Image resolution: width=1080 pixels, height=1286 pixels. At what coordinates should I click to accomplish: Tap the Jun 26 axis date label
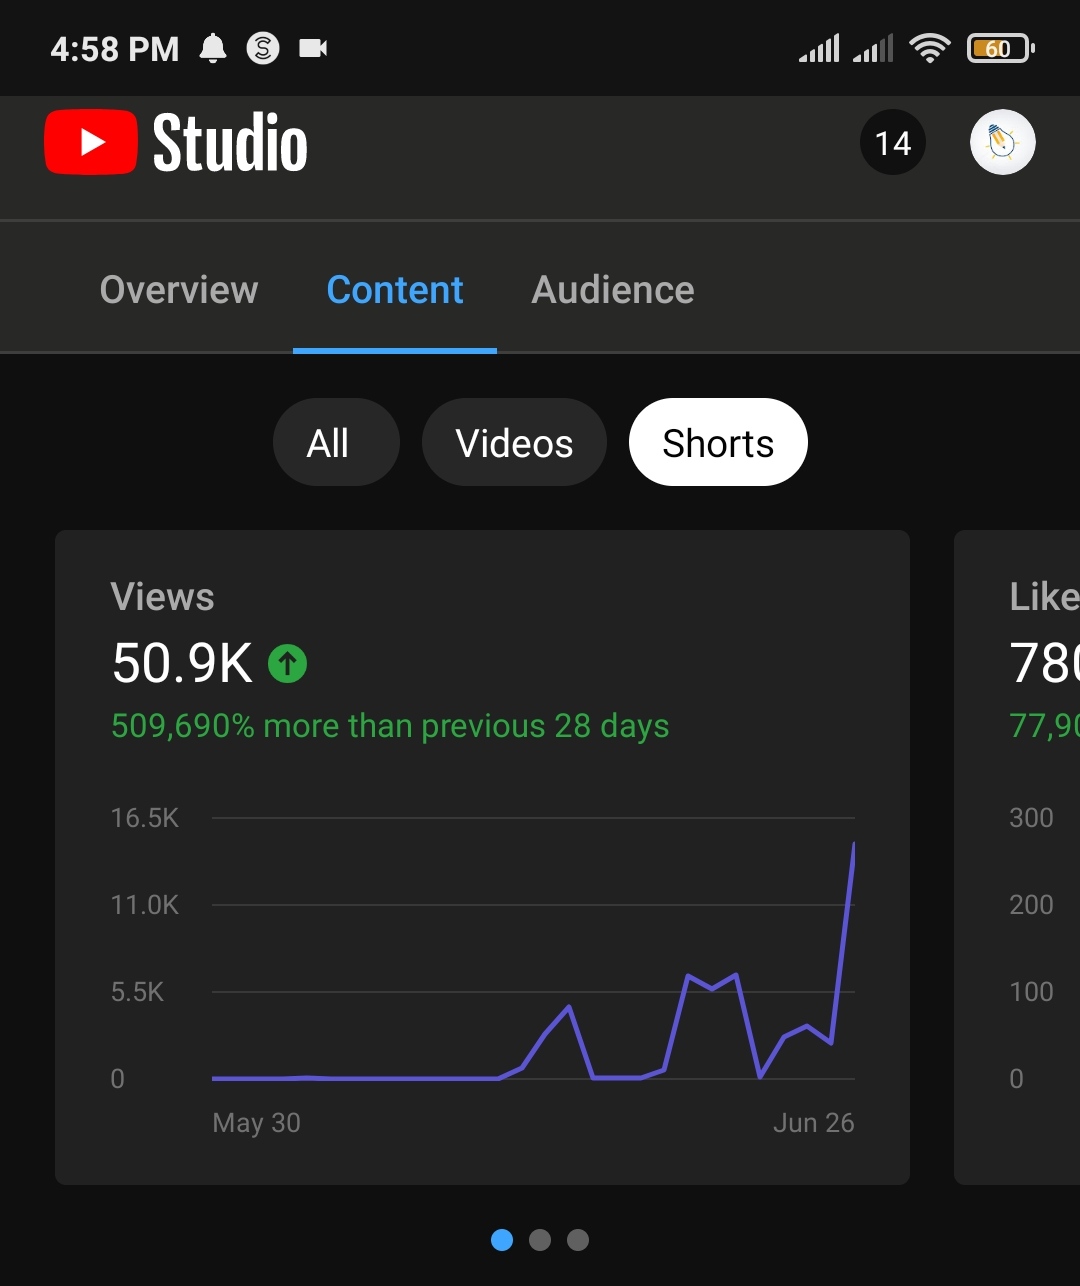click(813, 1123)
